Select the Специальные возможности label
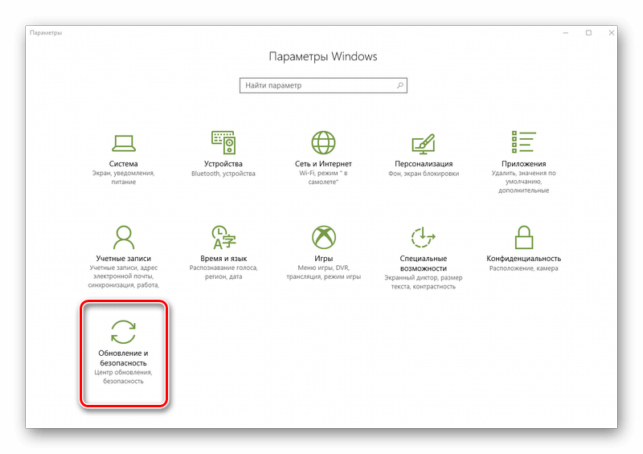 click(x=423, y=263)
